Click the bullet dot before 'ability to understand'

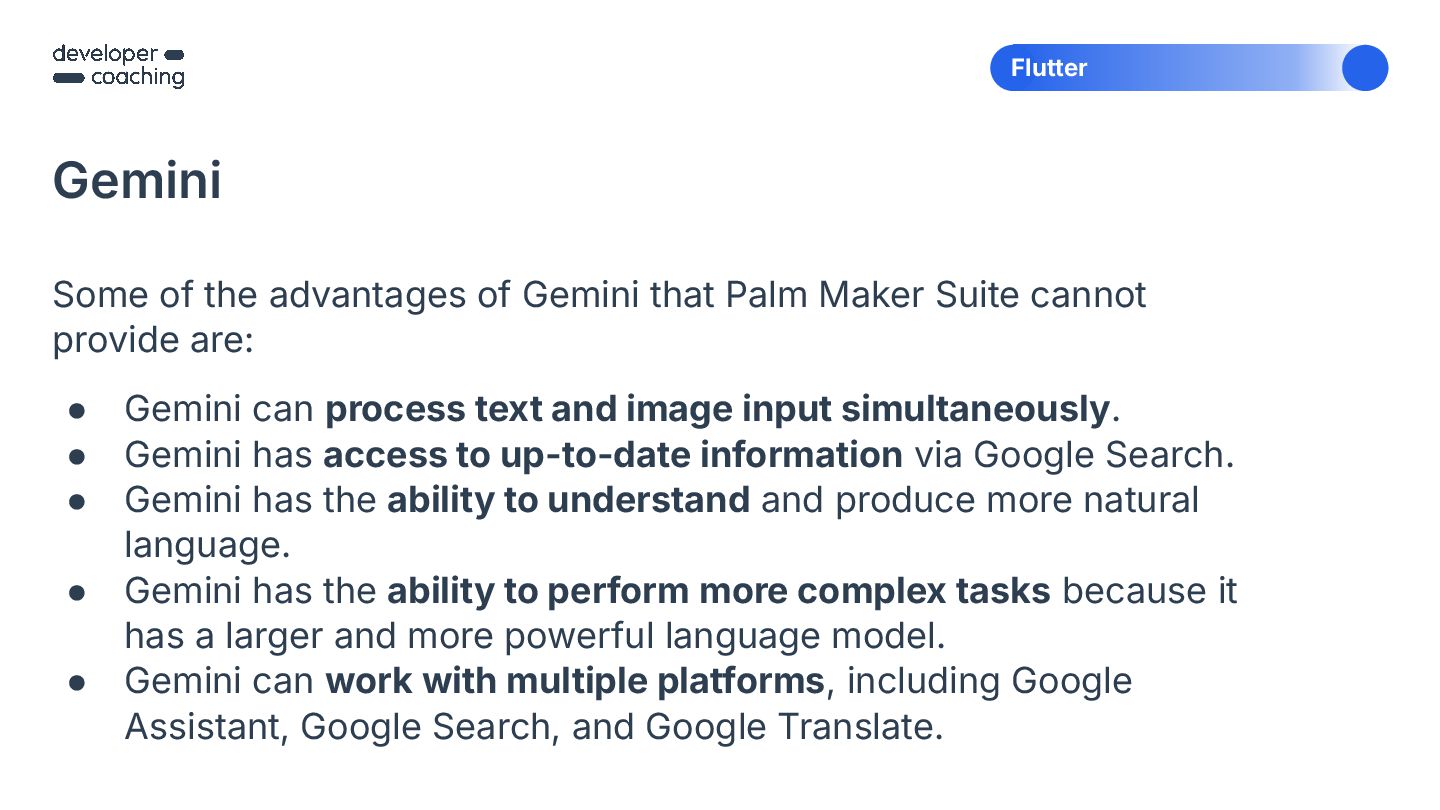coord(77,501)
